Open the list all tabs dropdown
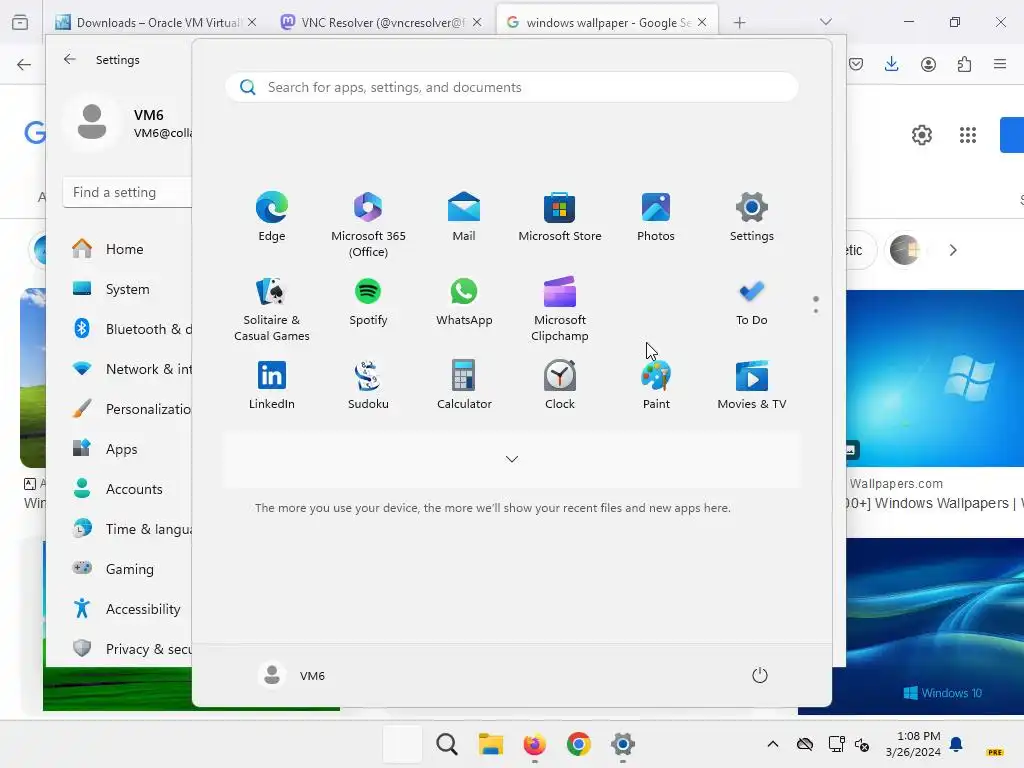Viewport: 1024px width, 768px height. click(825, 22)
